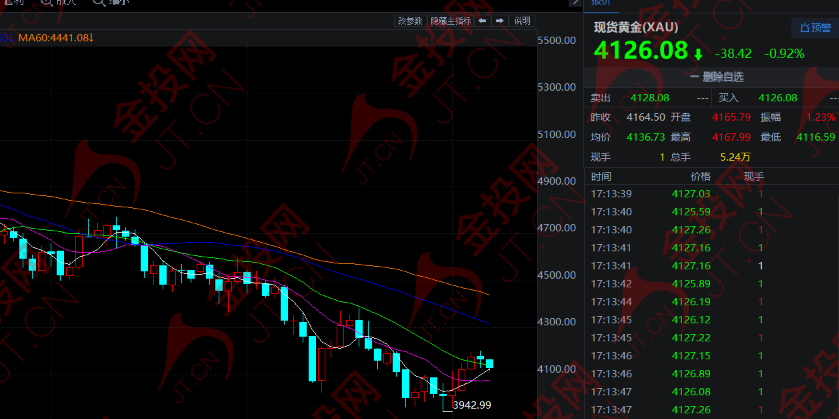Click the 4100.00 price axis label
This screenshot has width=839, height=419.
(557, 369)
